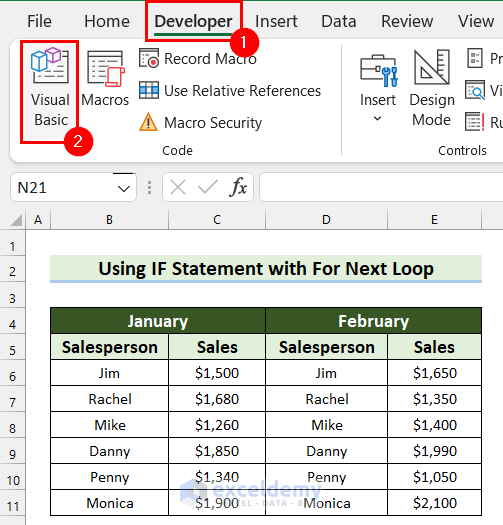
Task: Open Macro Security settings
Action: click(x=200, y=123)
